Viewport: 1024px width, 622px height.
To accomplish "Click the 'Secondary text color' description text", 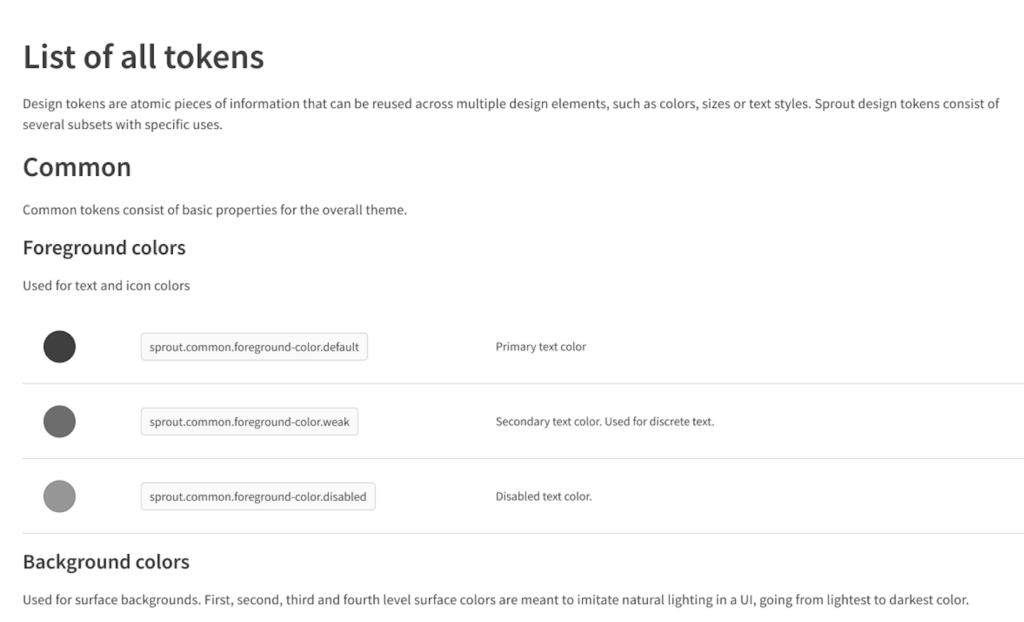I will click(605, 421).
